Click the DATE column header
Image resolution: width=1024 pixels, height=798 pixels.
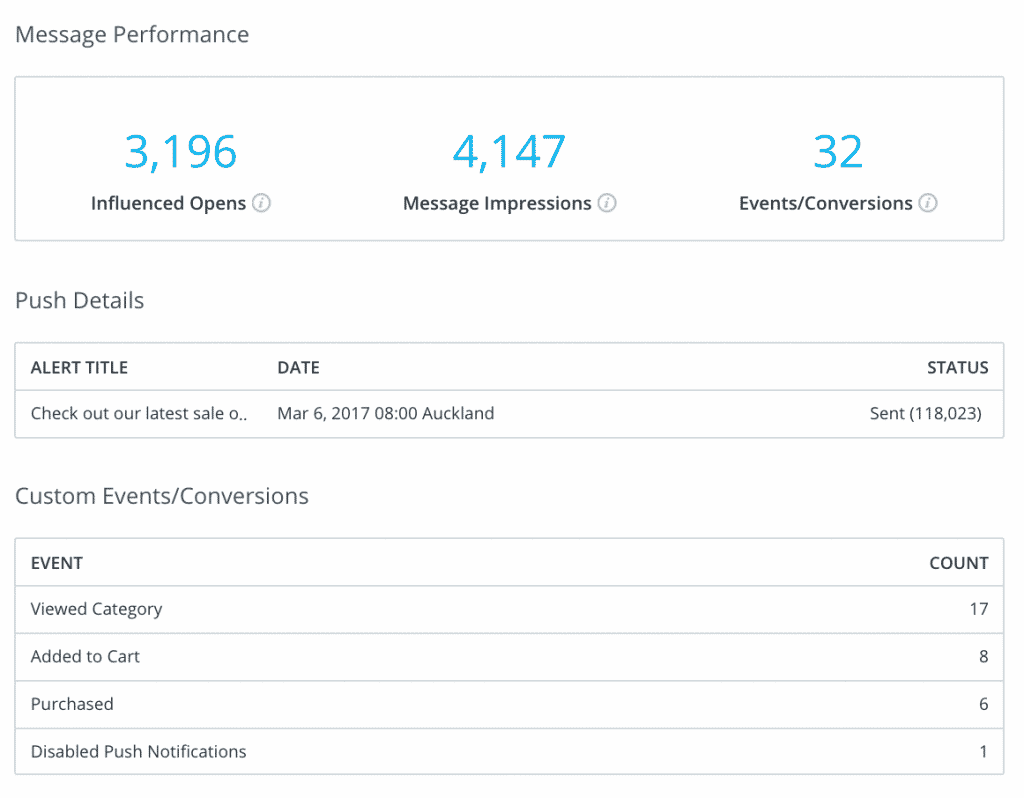(x=298, y=367)
